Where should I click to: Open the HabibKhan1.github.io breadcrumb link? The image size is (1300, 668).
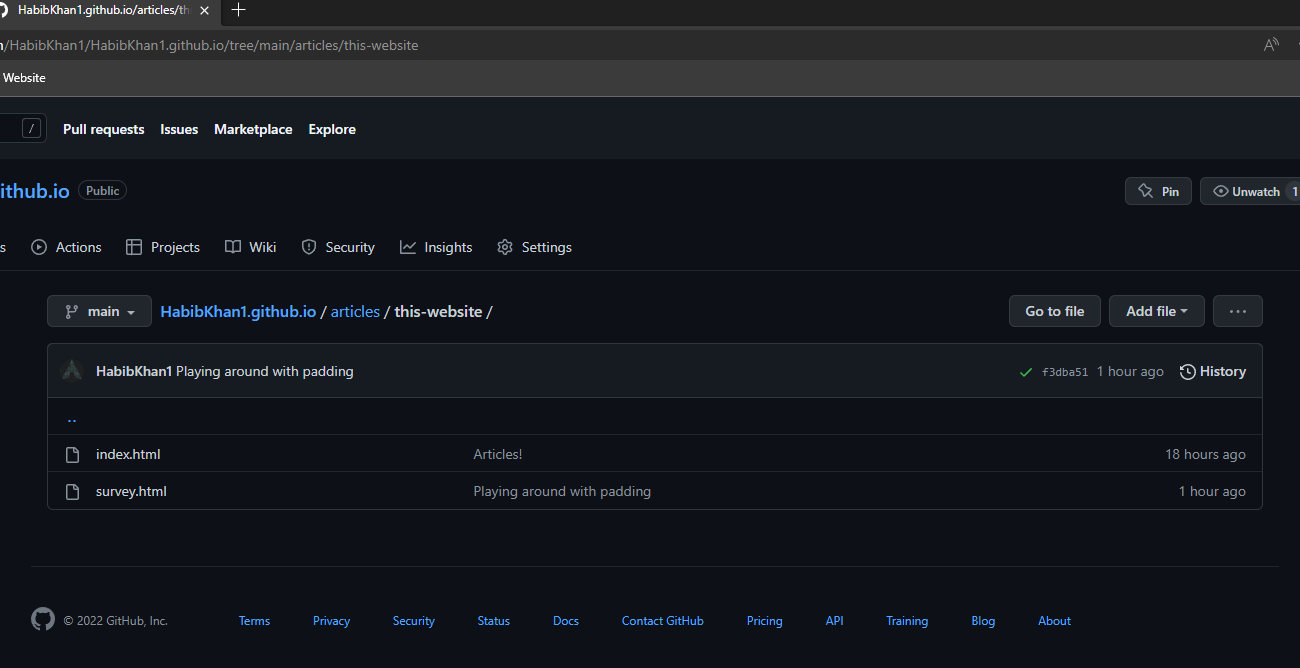[x=238, y=311]
